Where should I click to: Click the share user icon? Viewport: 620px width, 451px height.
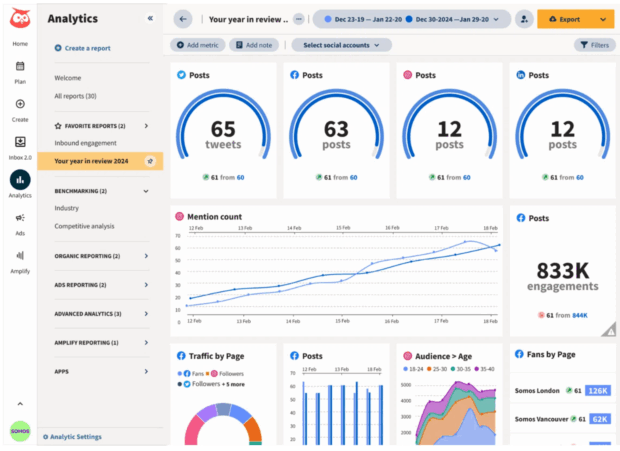524,19
